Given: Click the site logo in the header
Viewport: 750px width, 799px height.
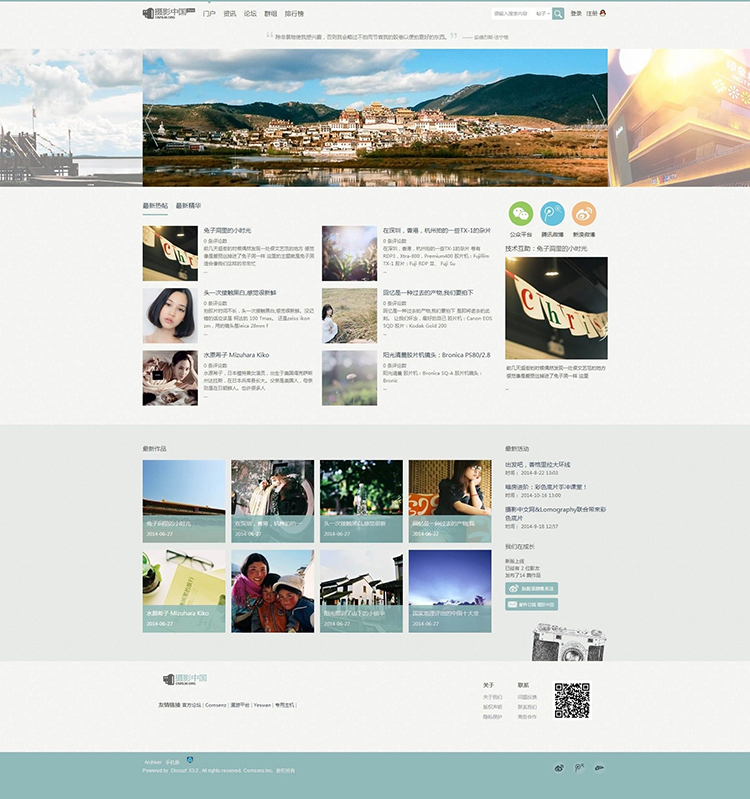Looking at the screenshot, I should (169, 13).
